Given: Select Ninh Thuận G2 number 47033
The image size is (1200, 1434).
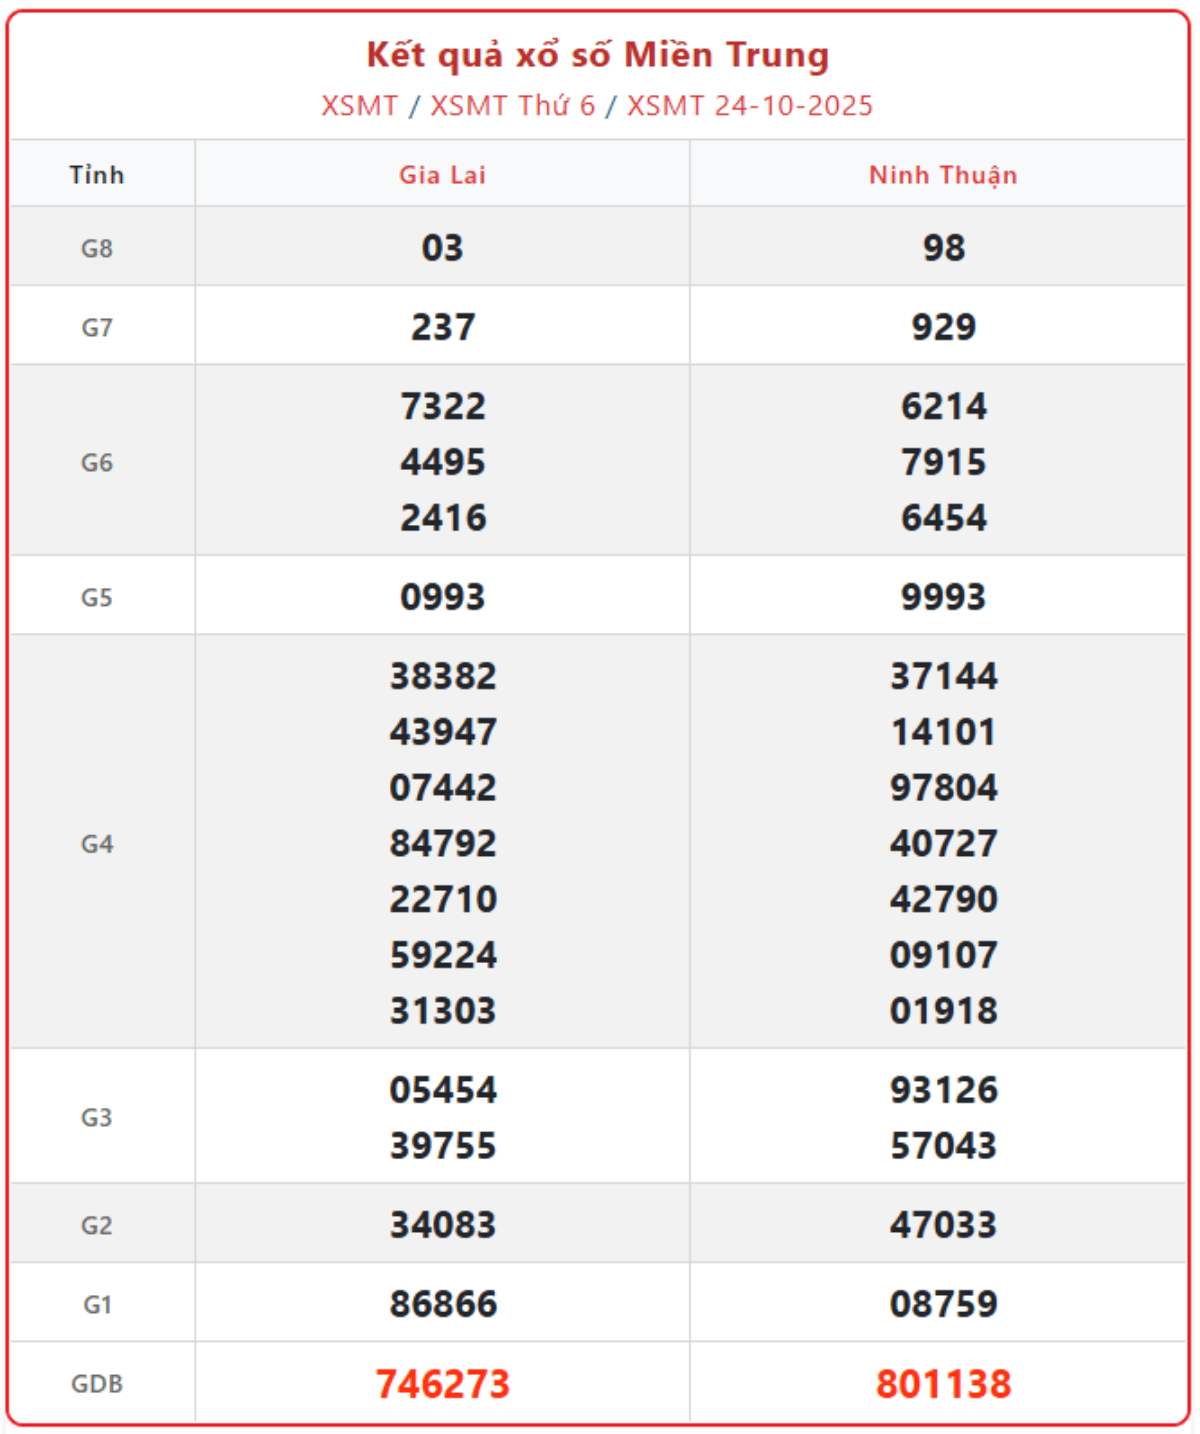Looking at the screenshot, I should pyautogui.click(x=943, y=1225).
